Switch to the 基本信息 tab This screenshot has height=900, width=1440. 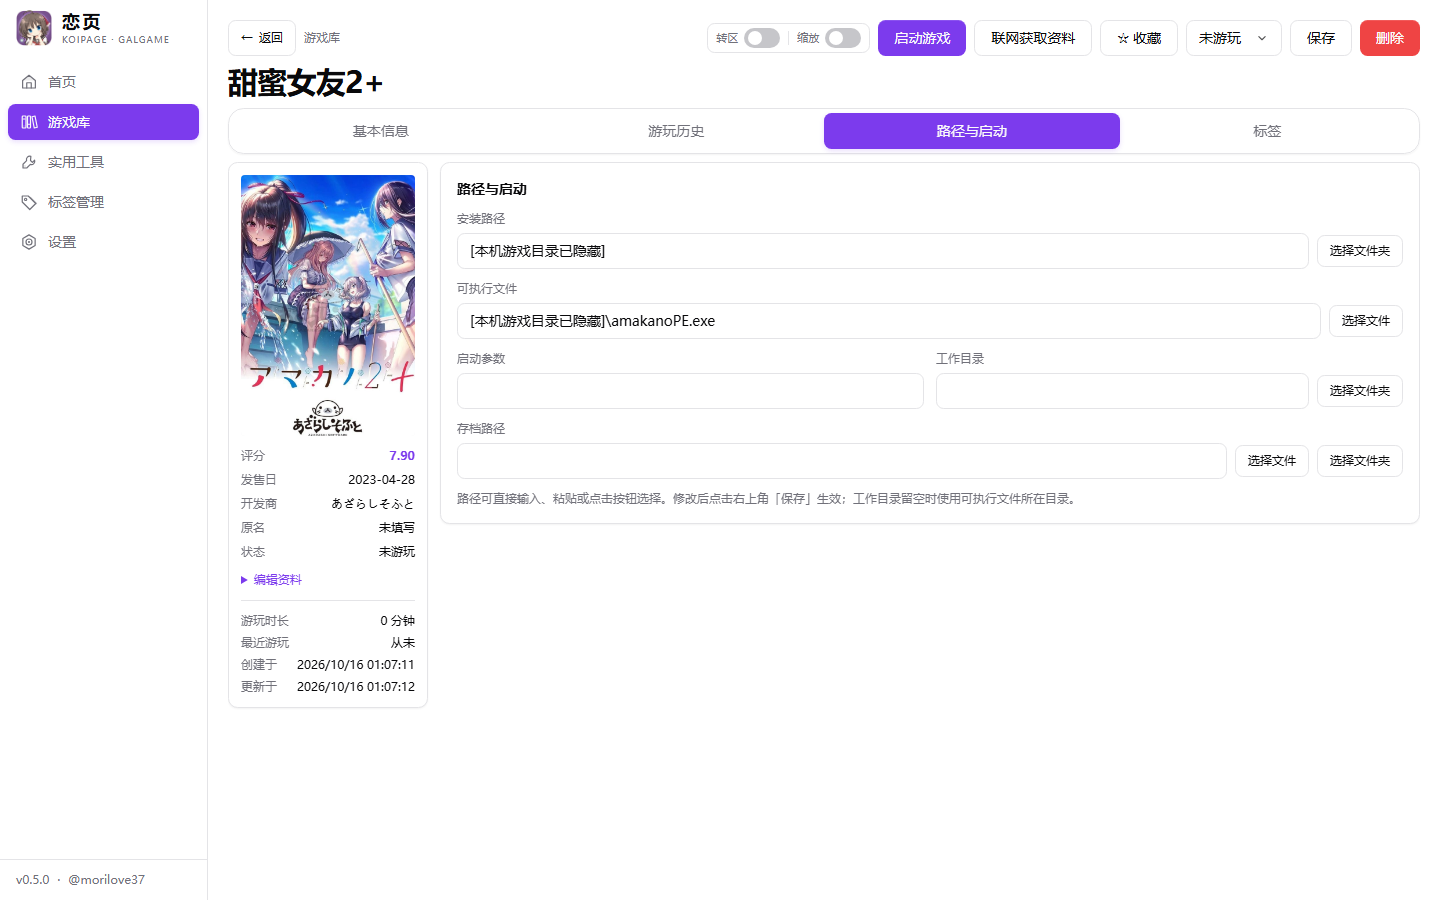click(380, 131)
